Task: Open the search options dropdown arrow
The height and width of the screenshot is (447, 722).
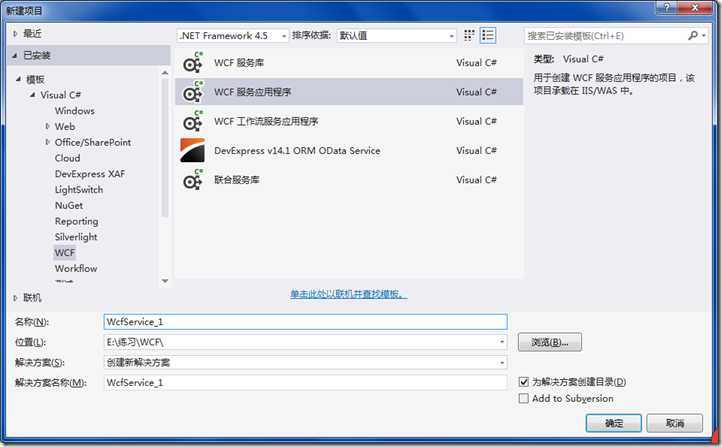Action: (704, 35)
